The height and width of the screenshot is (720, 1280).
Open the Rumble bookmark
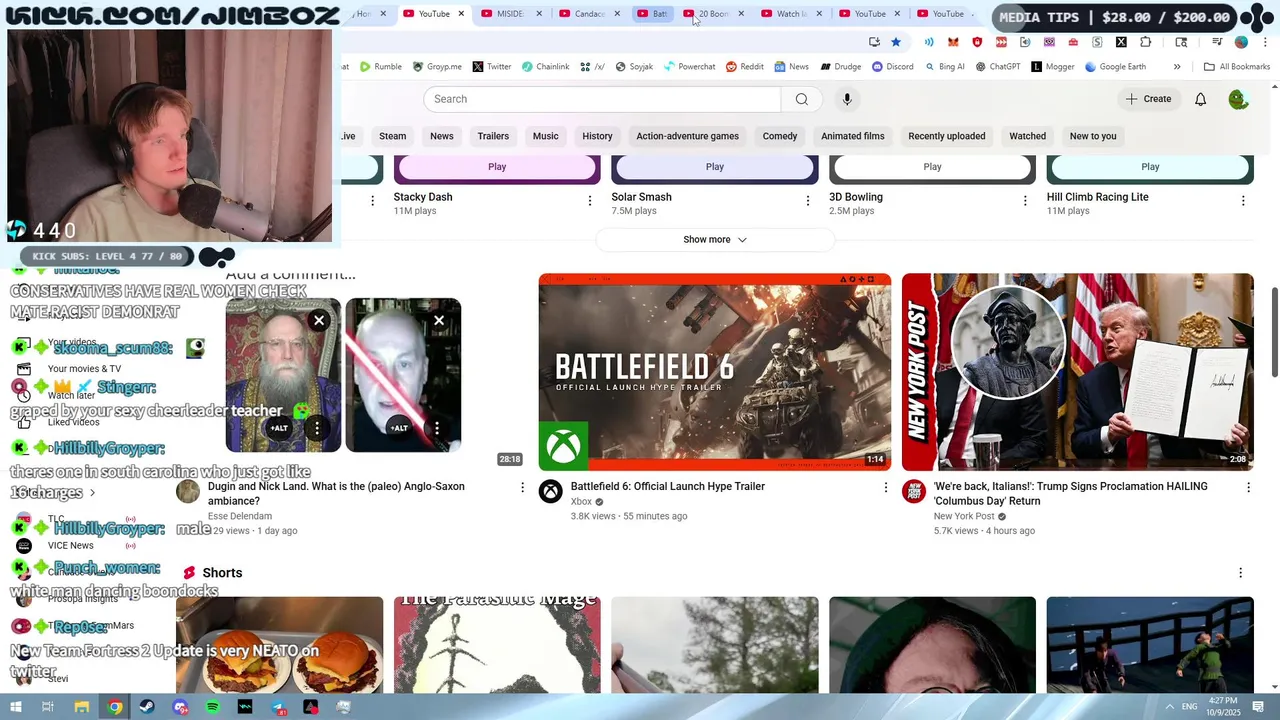pos(381,67)
